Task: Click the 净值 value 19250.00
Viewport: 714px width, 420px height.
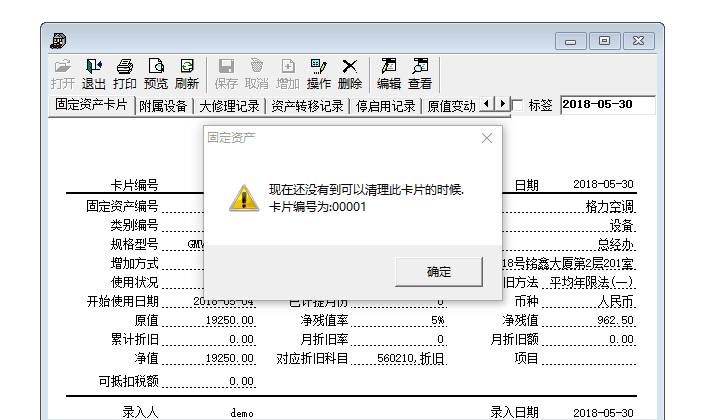Action: point(230,359)
